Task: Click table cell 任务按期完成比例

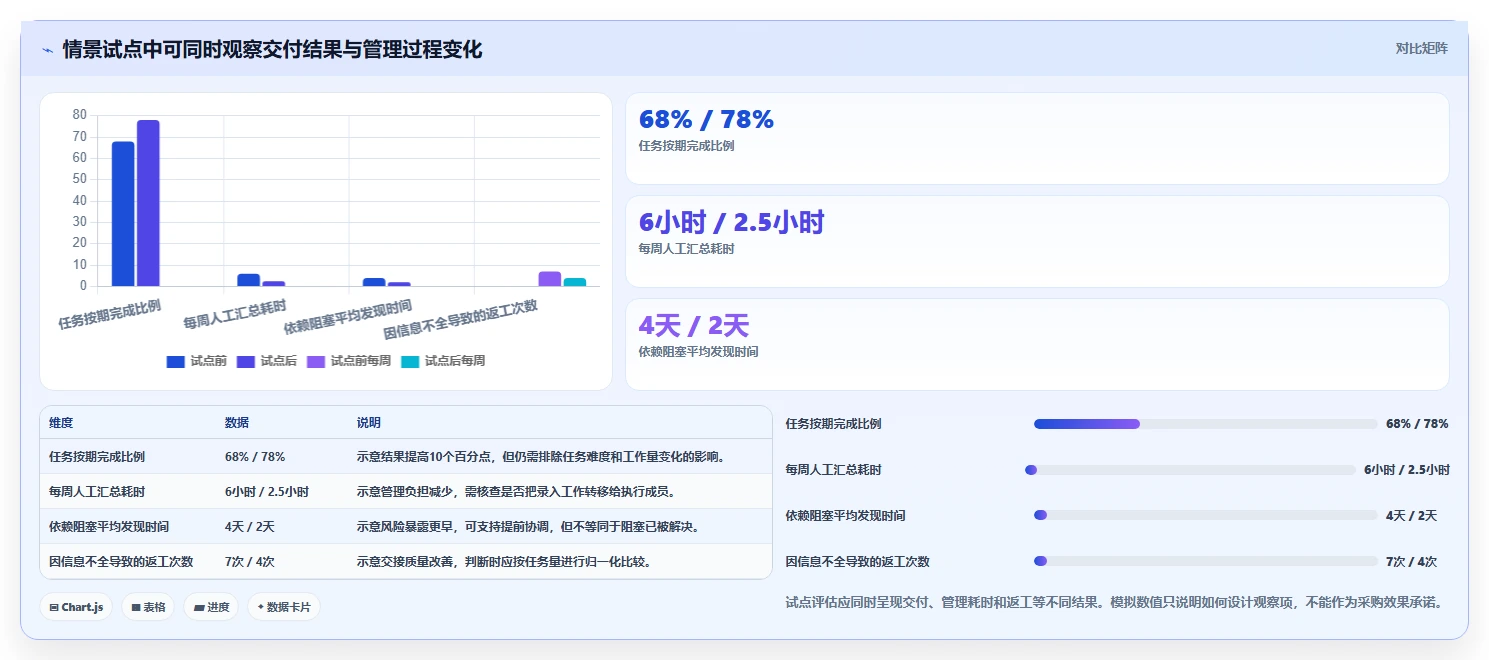Action: point(97,457)
